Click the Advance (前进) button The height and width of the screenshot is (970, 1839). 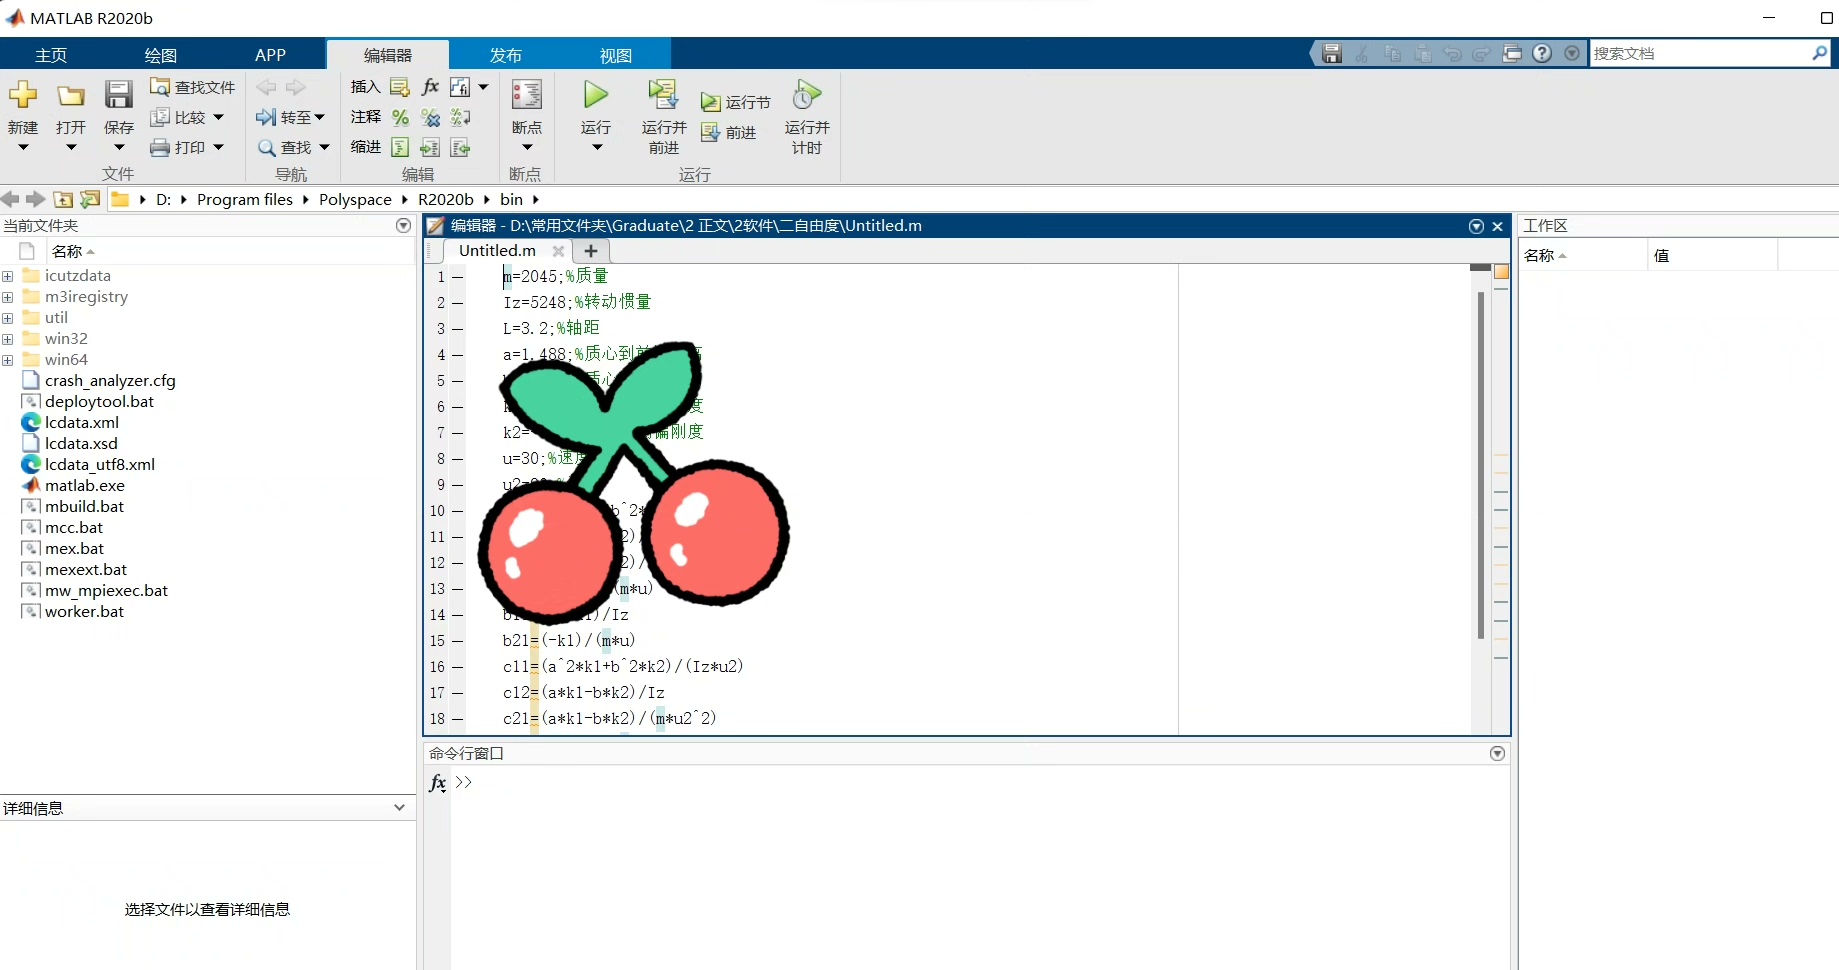pyautogui.click(x=728, y=132)
